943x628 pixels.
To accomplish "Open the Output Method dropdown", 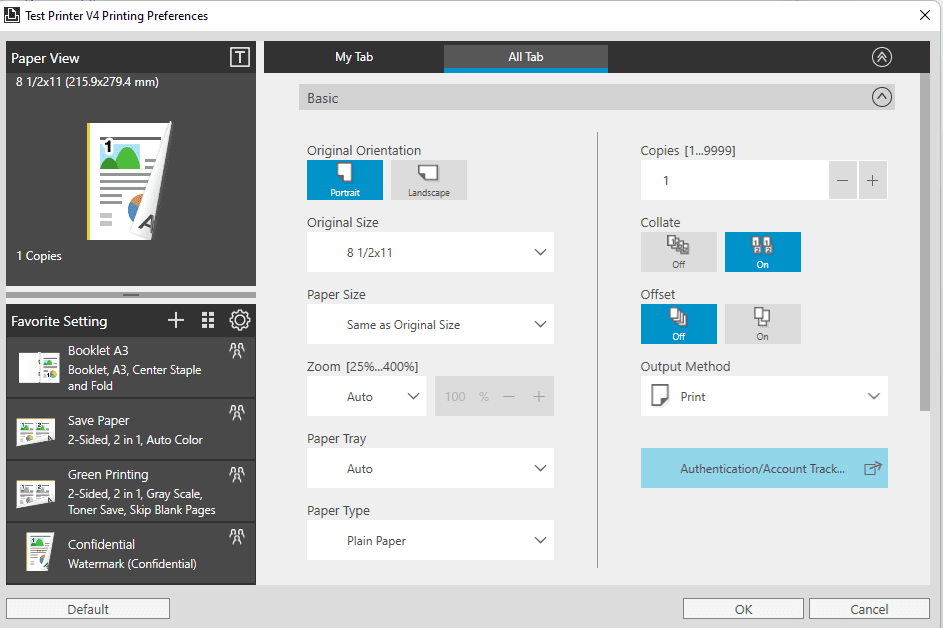I will coord(764,396).
